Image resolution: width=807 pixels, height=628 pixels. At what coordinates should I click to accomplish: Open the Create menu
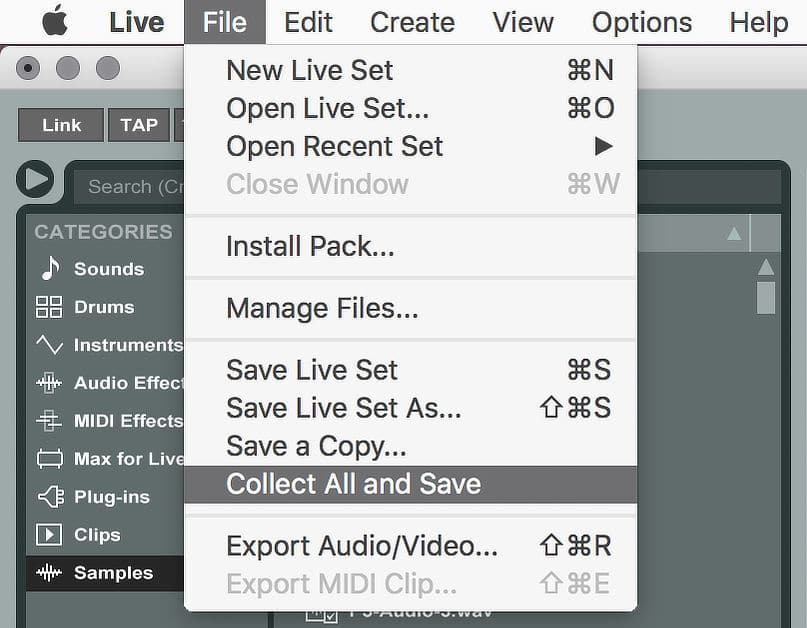(412, 22)
